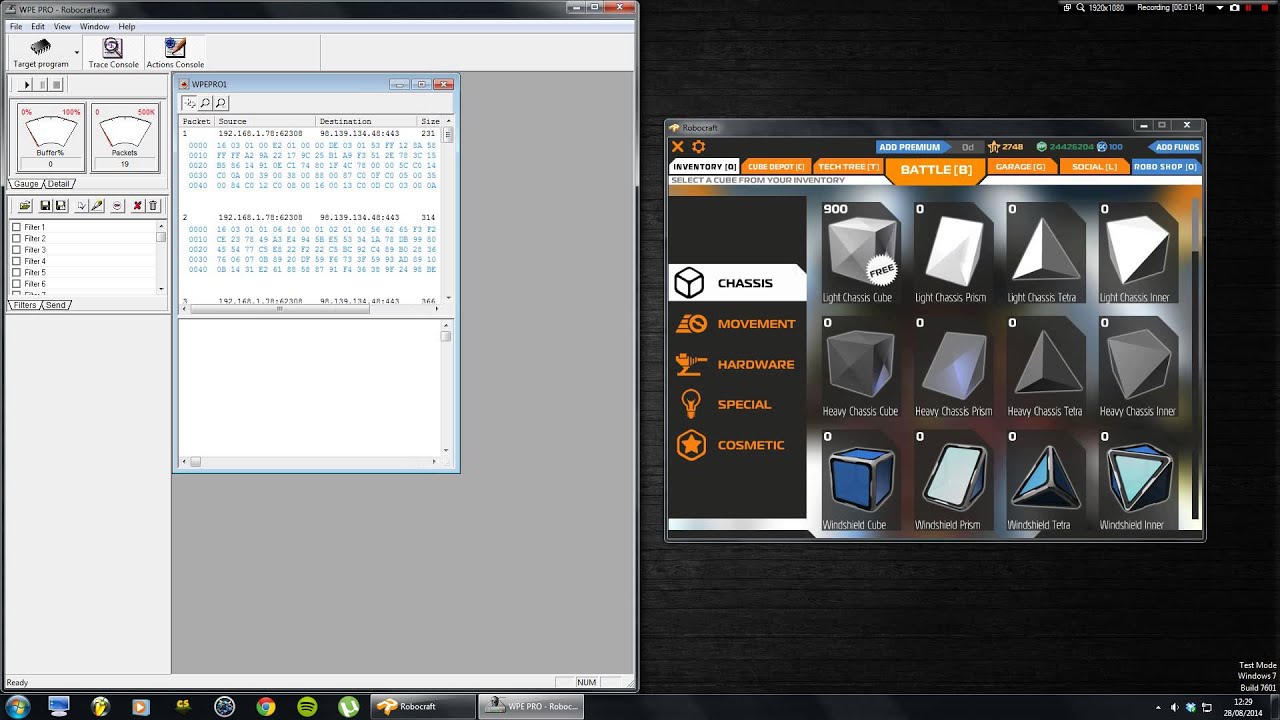Open the Target program selector

point(41,53)
